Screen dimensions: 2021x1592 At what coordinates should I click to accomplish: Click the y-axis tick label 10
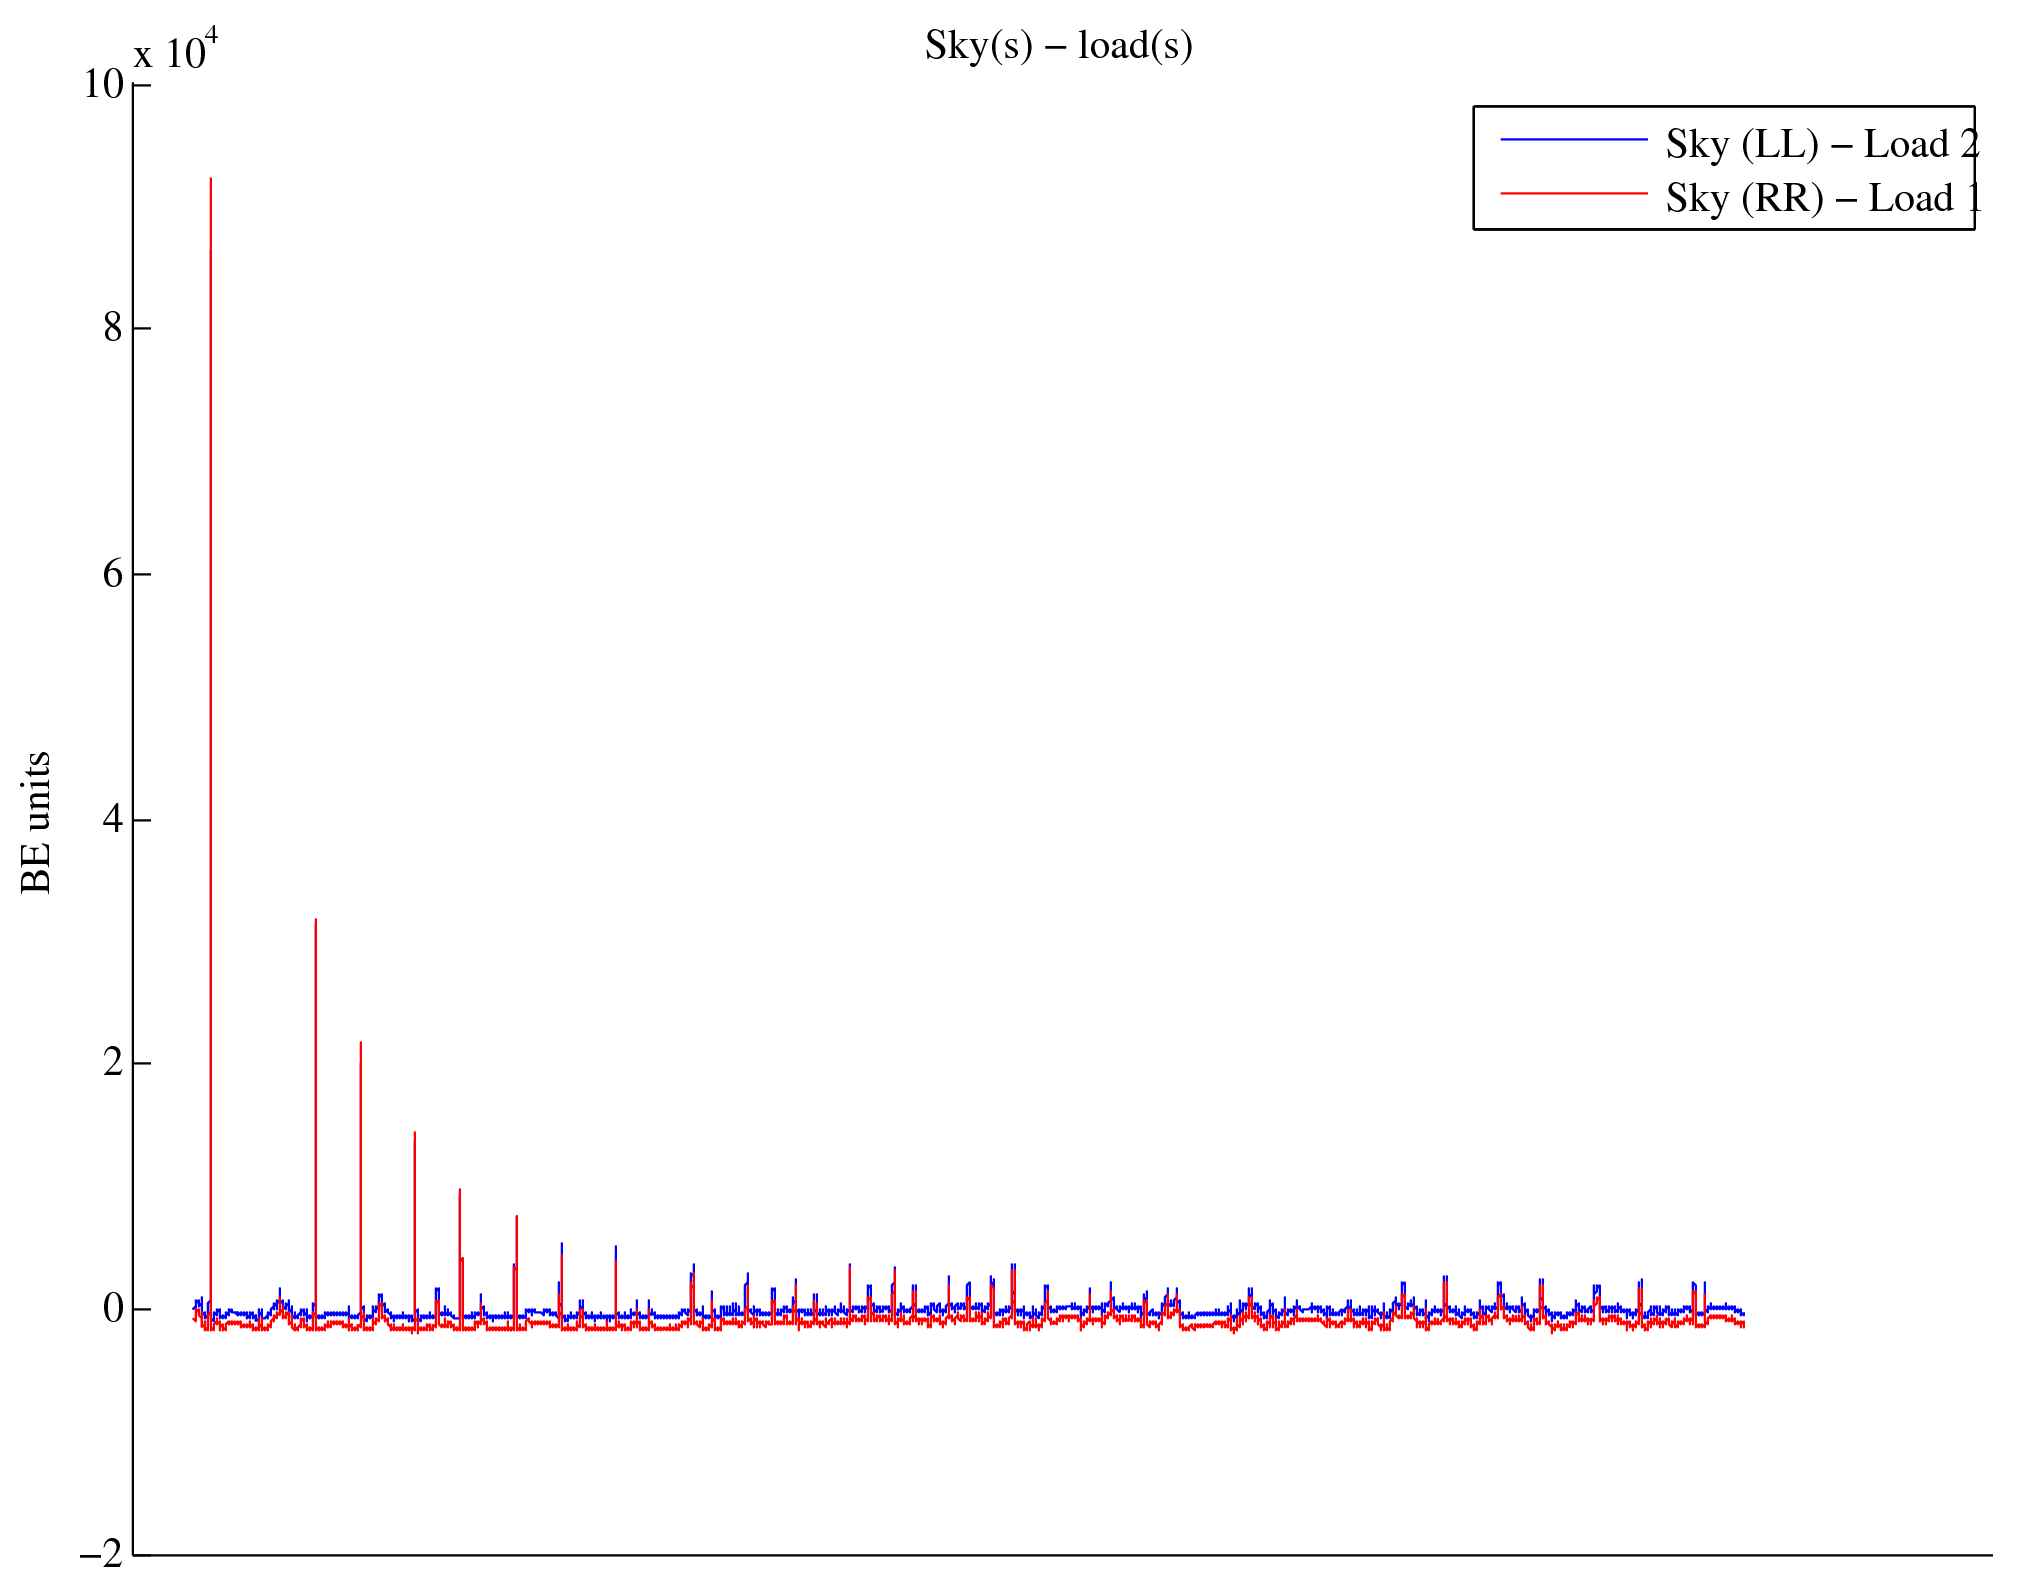[x=103, y=84]
